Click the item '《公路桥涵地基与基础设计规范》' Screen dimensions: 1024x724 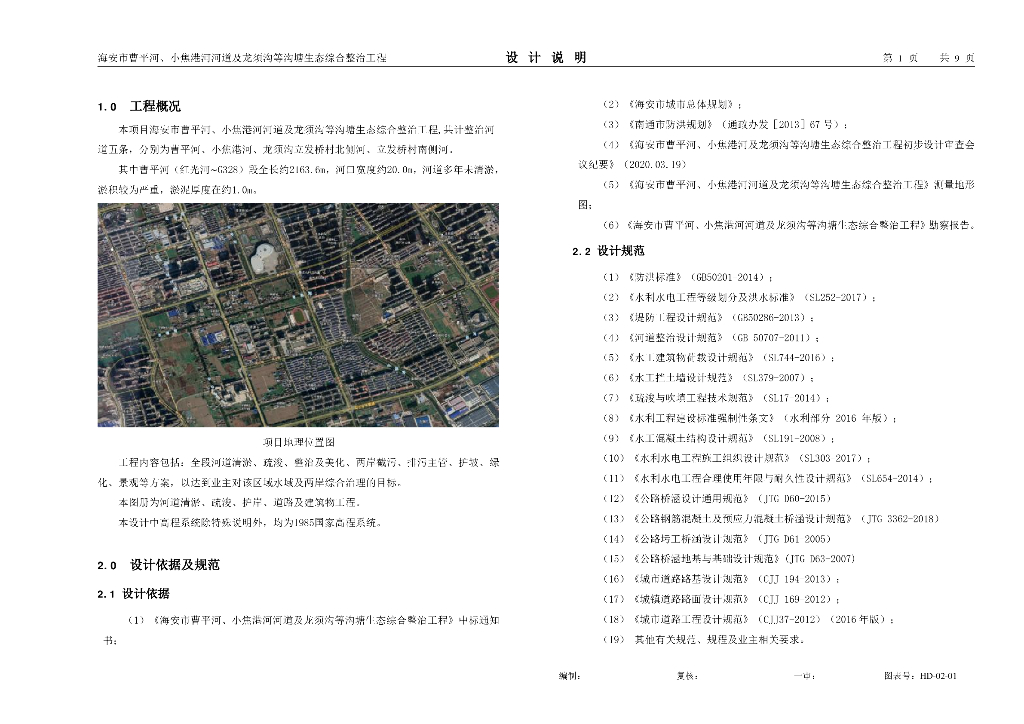tap(708, 559)
